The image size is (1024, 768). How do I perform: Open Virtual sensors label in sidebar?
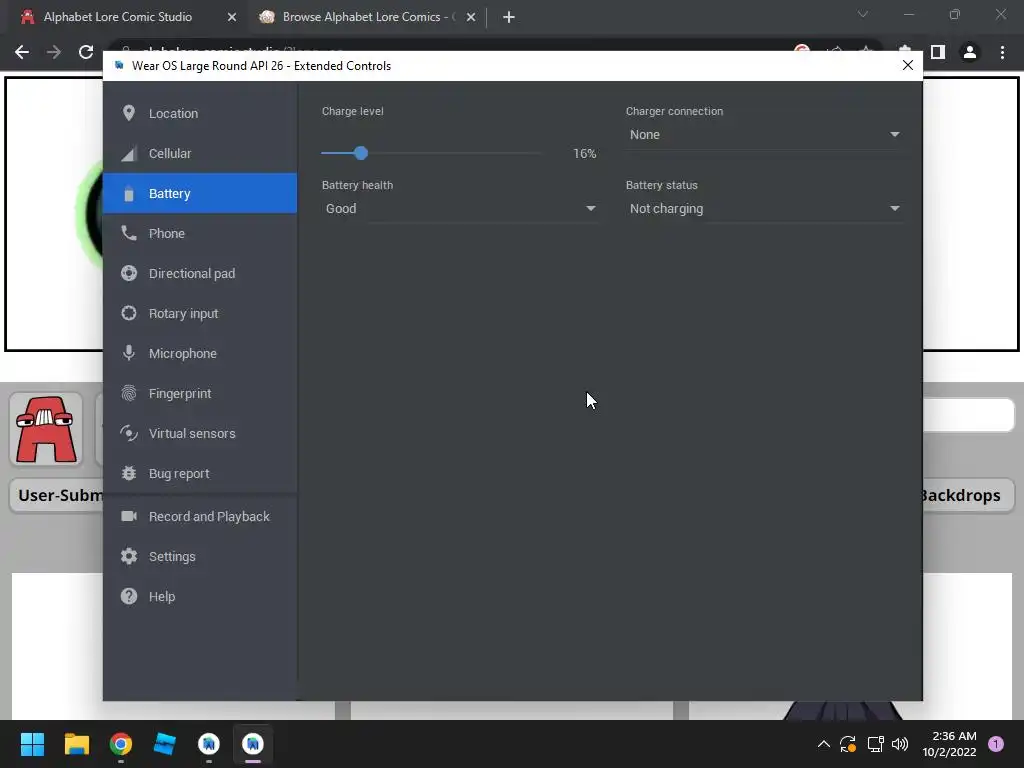(192, 433)
